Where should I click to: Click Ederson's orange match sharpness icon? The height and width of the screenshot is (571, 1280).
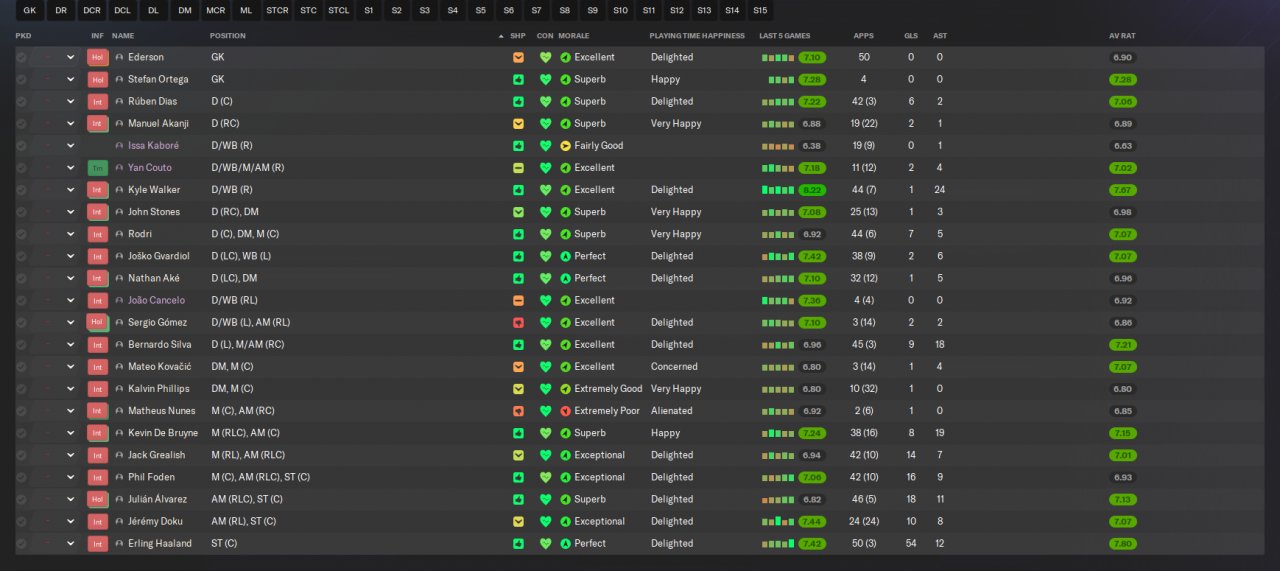coord(518,57)
